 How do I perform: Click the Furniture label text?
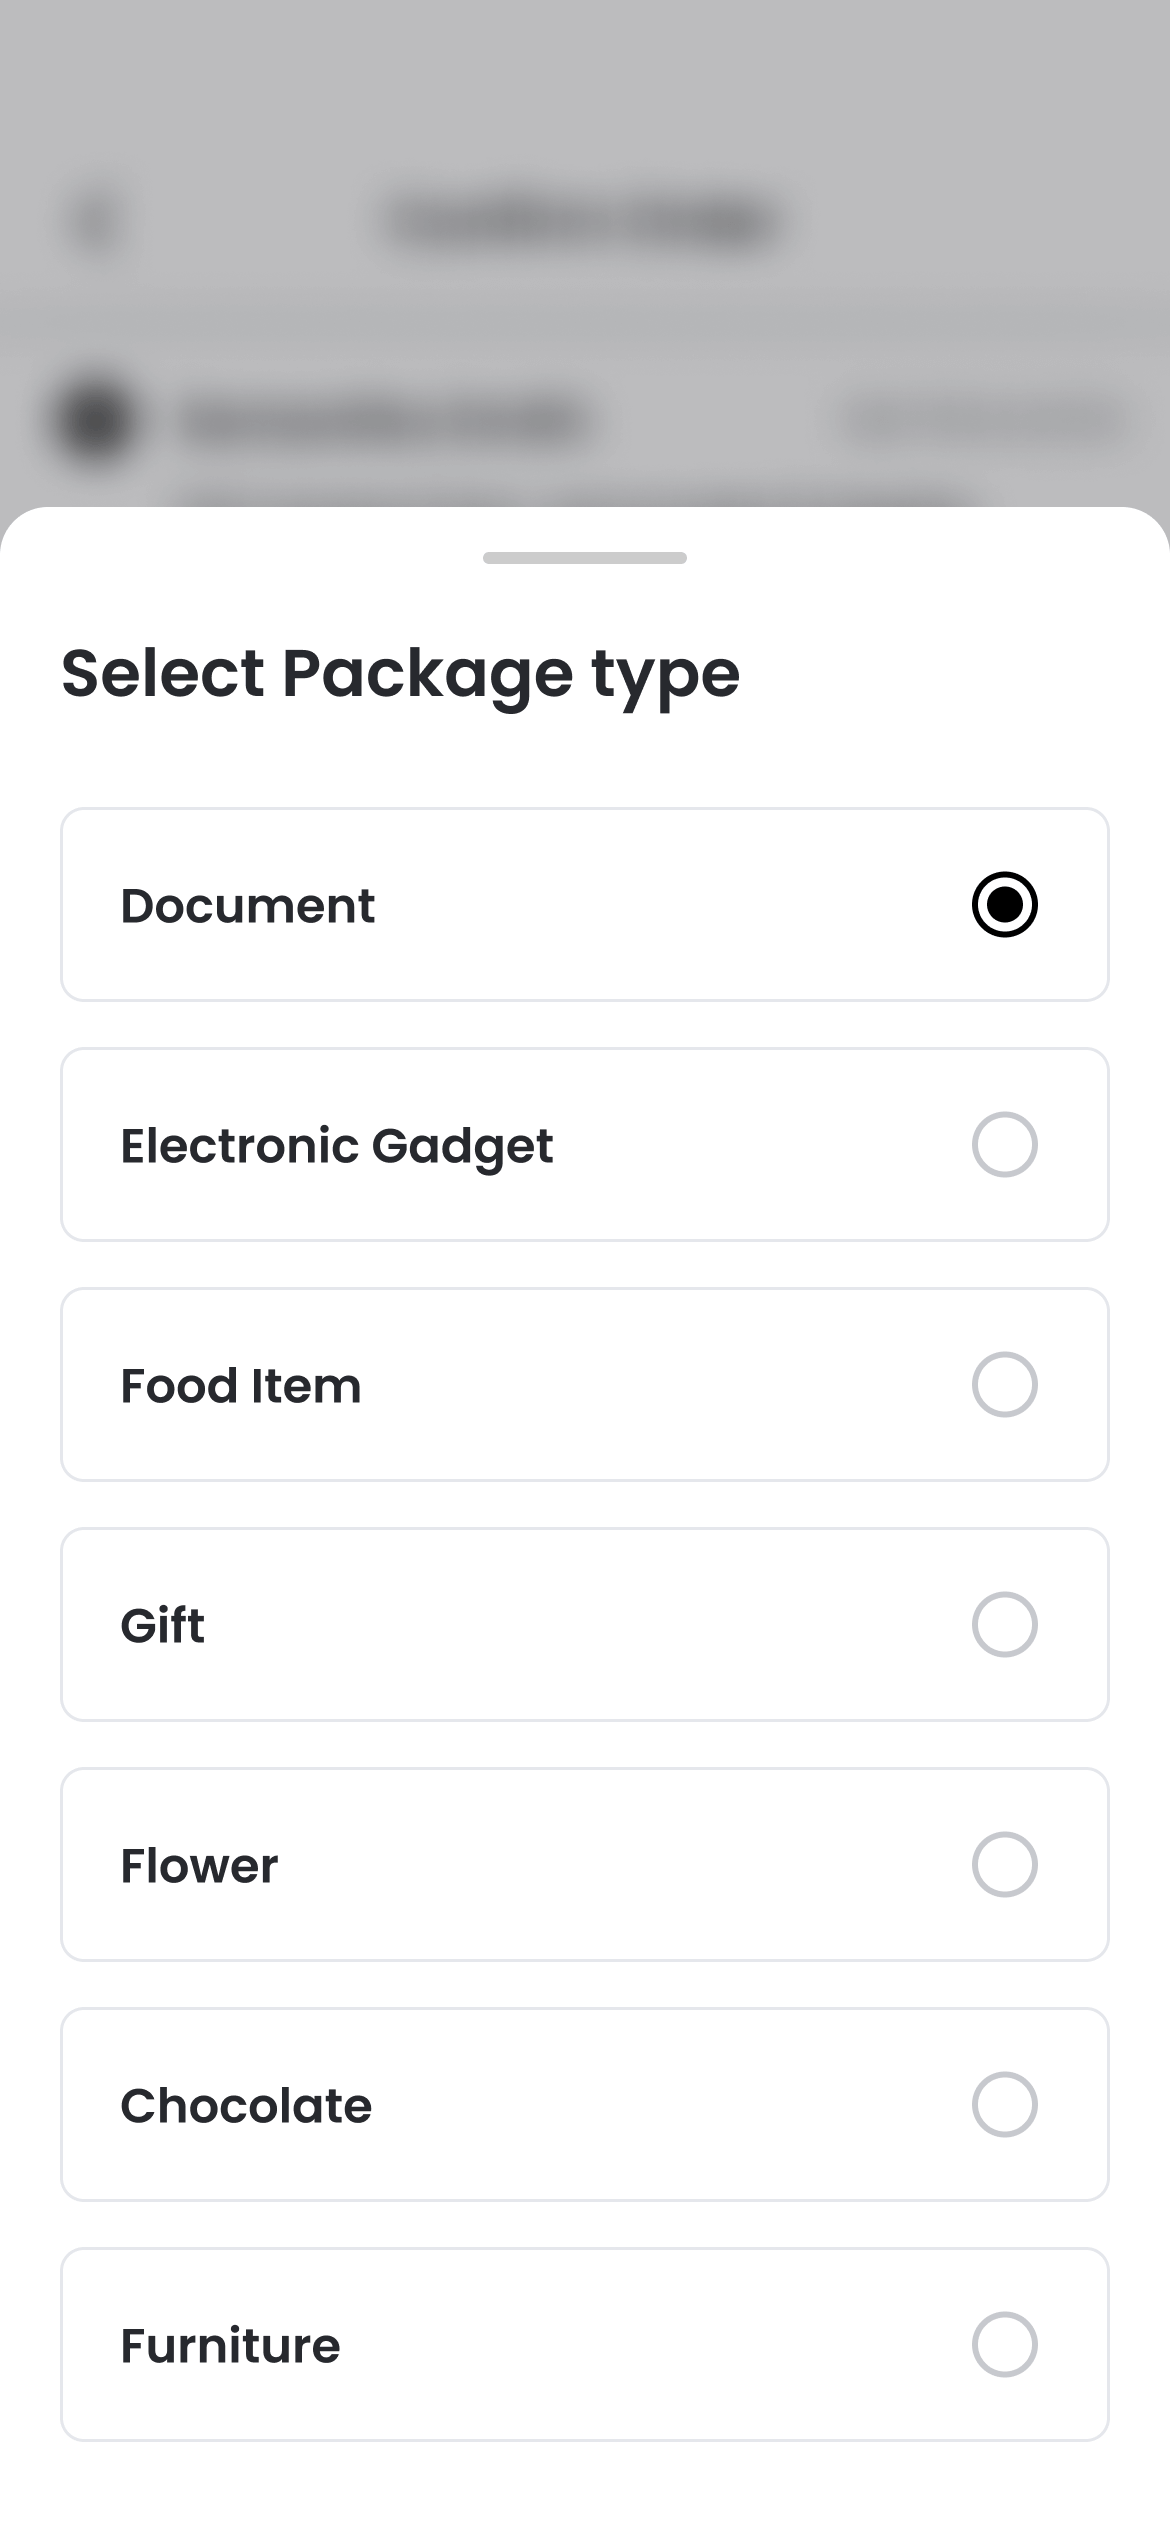point(230,2346)
